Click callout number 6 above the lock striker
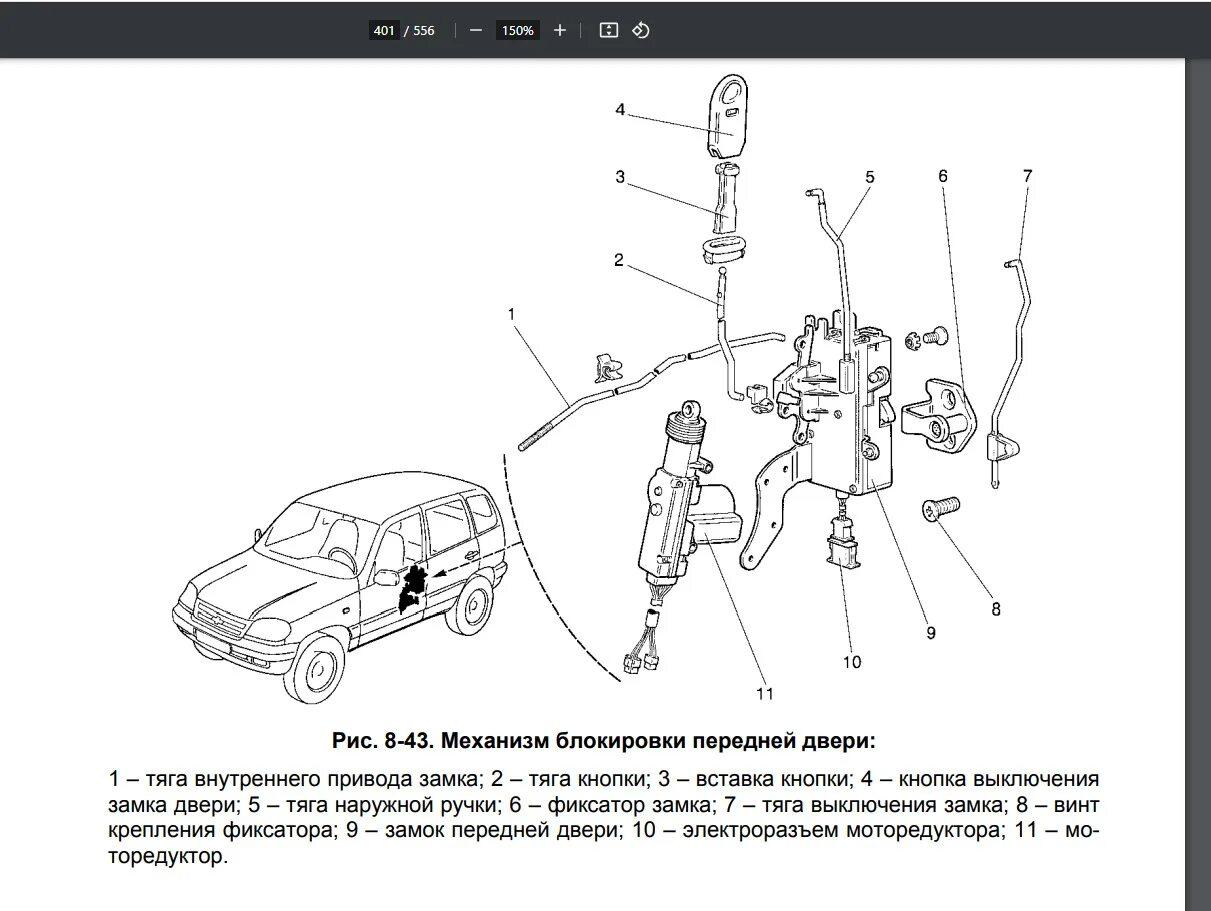 point(942,176)
